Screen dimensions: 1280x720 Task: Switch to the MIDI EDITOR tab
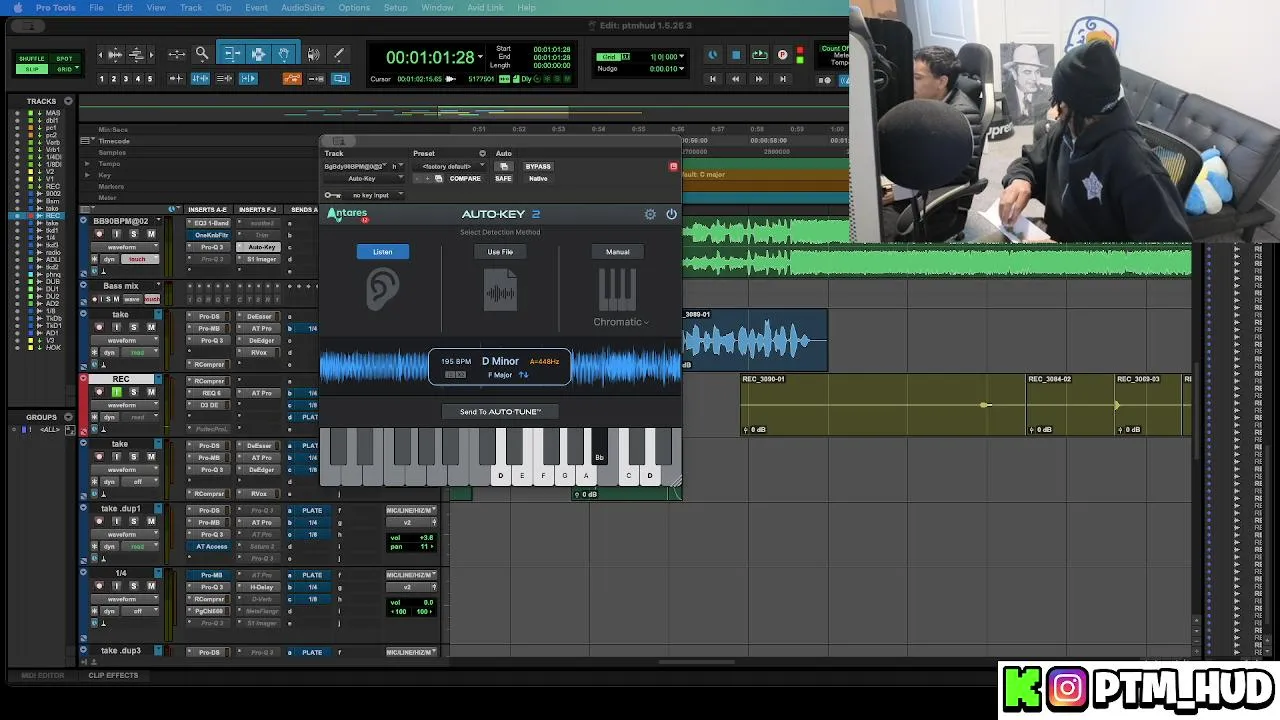43,675
